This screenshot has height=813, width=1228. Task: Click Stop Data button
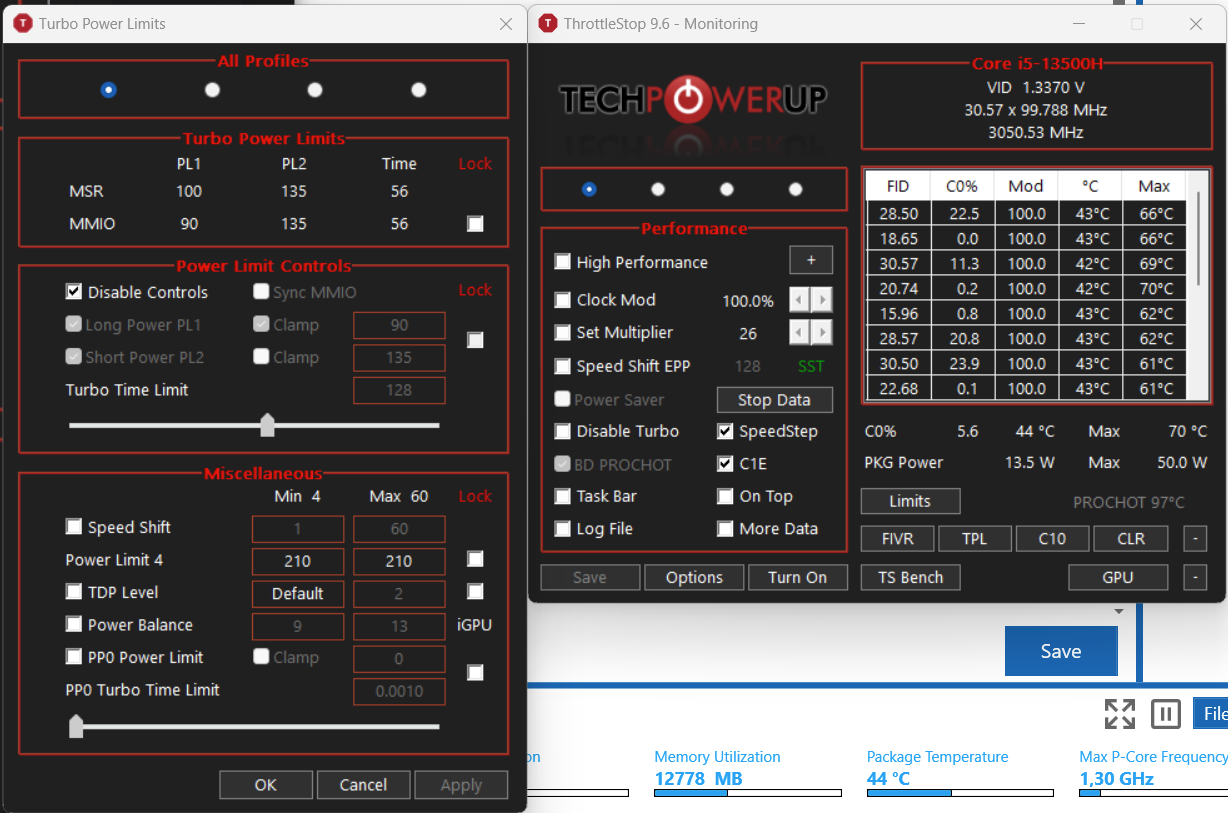point(774,400)
